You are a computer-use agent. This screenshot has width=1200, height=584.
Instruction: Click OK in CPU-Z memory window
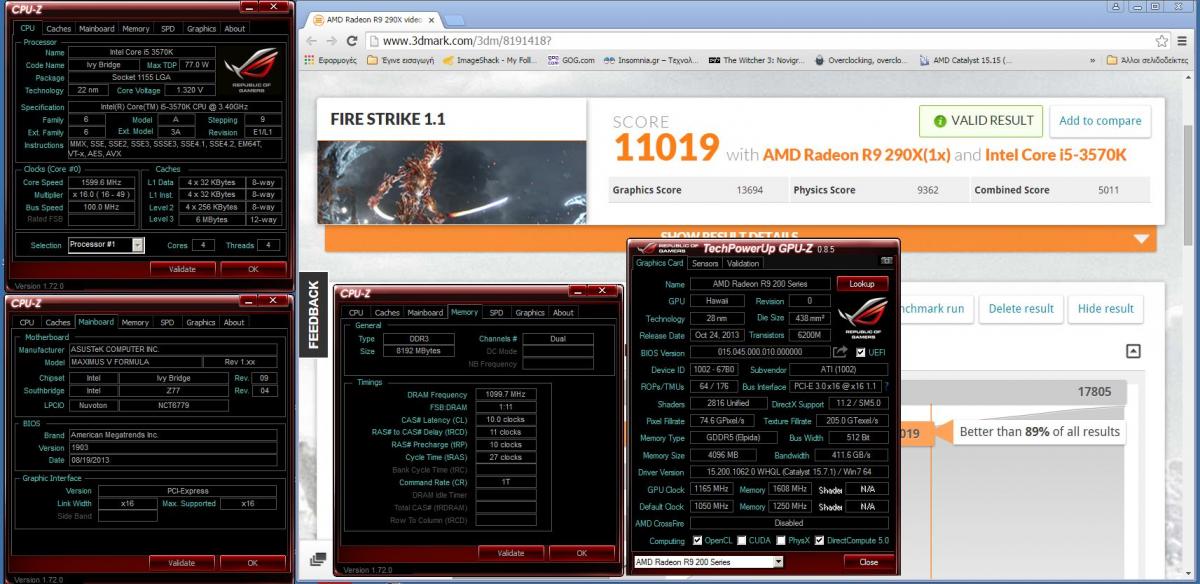pos(582,553)
